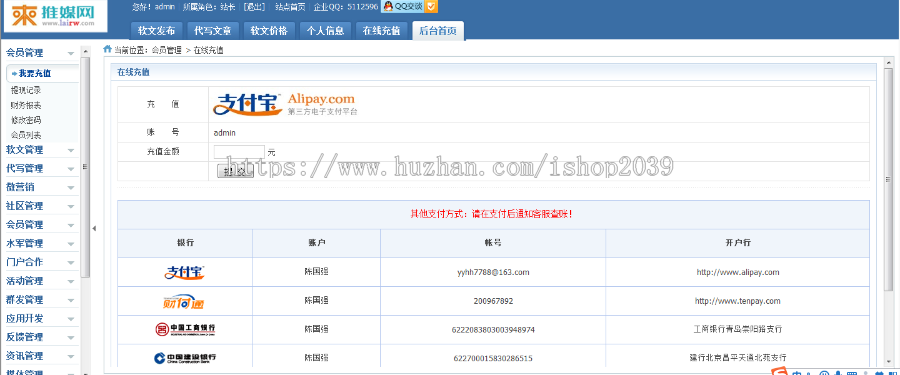Click the submit button under 充值金额
The height and width of the screenshot is (375, 900).
pyautogui.click(x=235, y=171)
